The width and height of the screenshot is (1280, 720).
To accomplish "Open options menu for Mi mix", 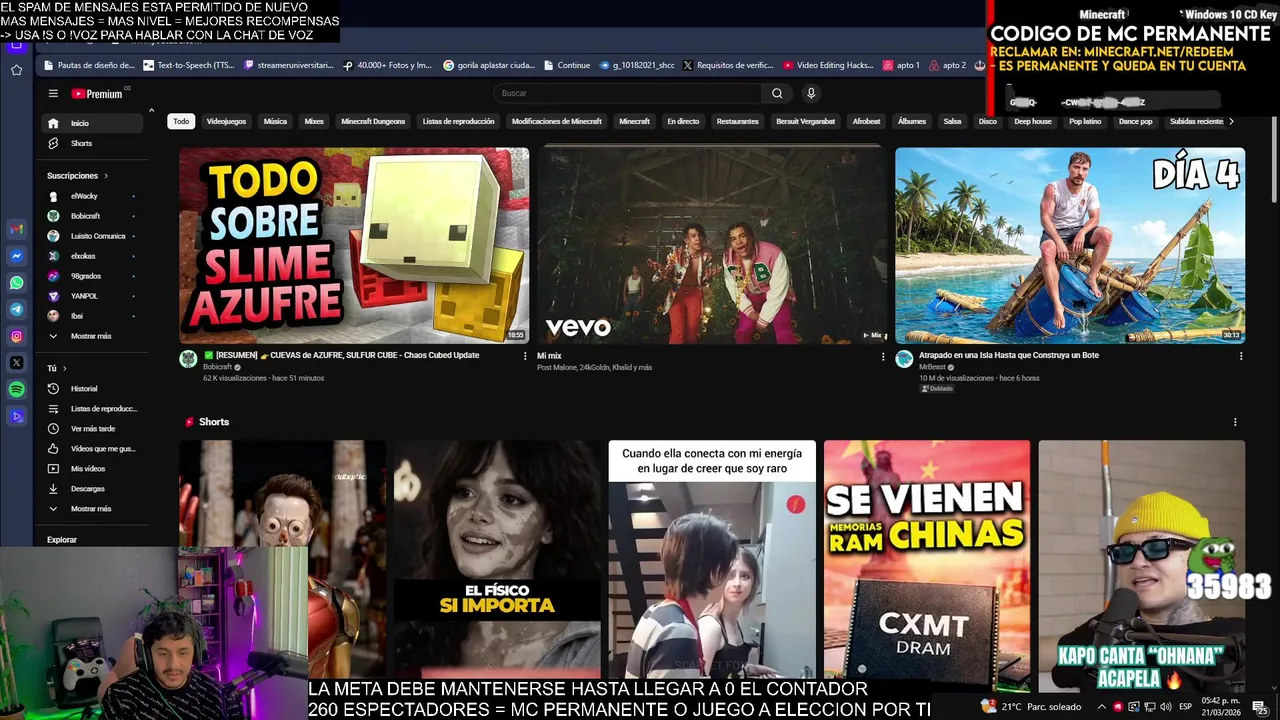I will point(883,356).
